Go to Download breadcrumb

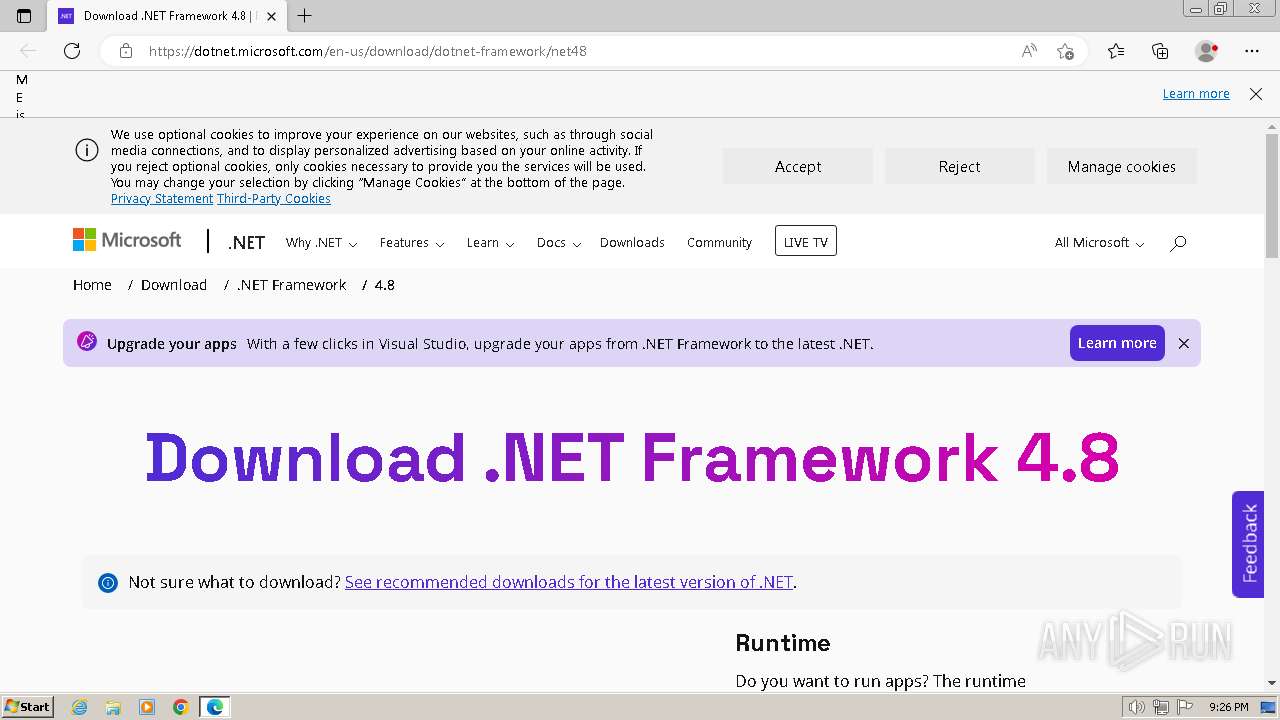click(174, 285)
